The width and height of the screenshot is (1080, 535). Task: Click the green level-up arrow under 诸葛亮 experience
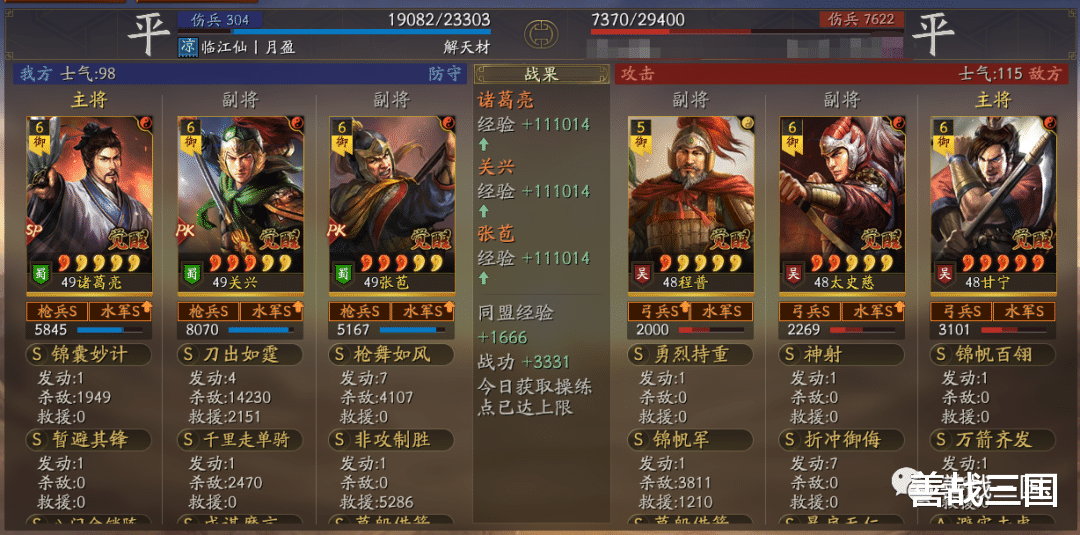tap(484, 145)
